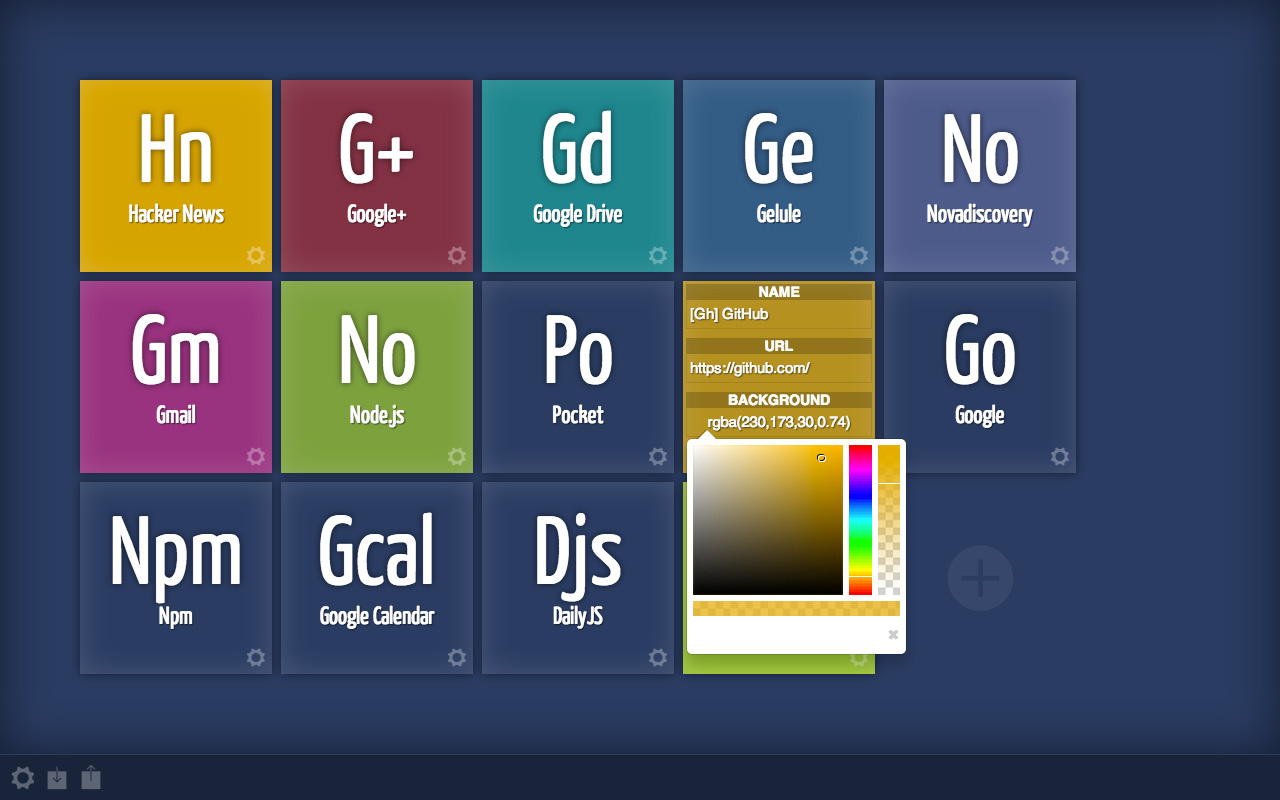Click the rgba Background value field
Viewport: 1280px width, 800px height.
778,422
